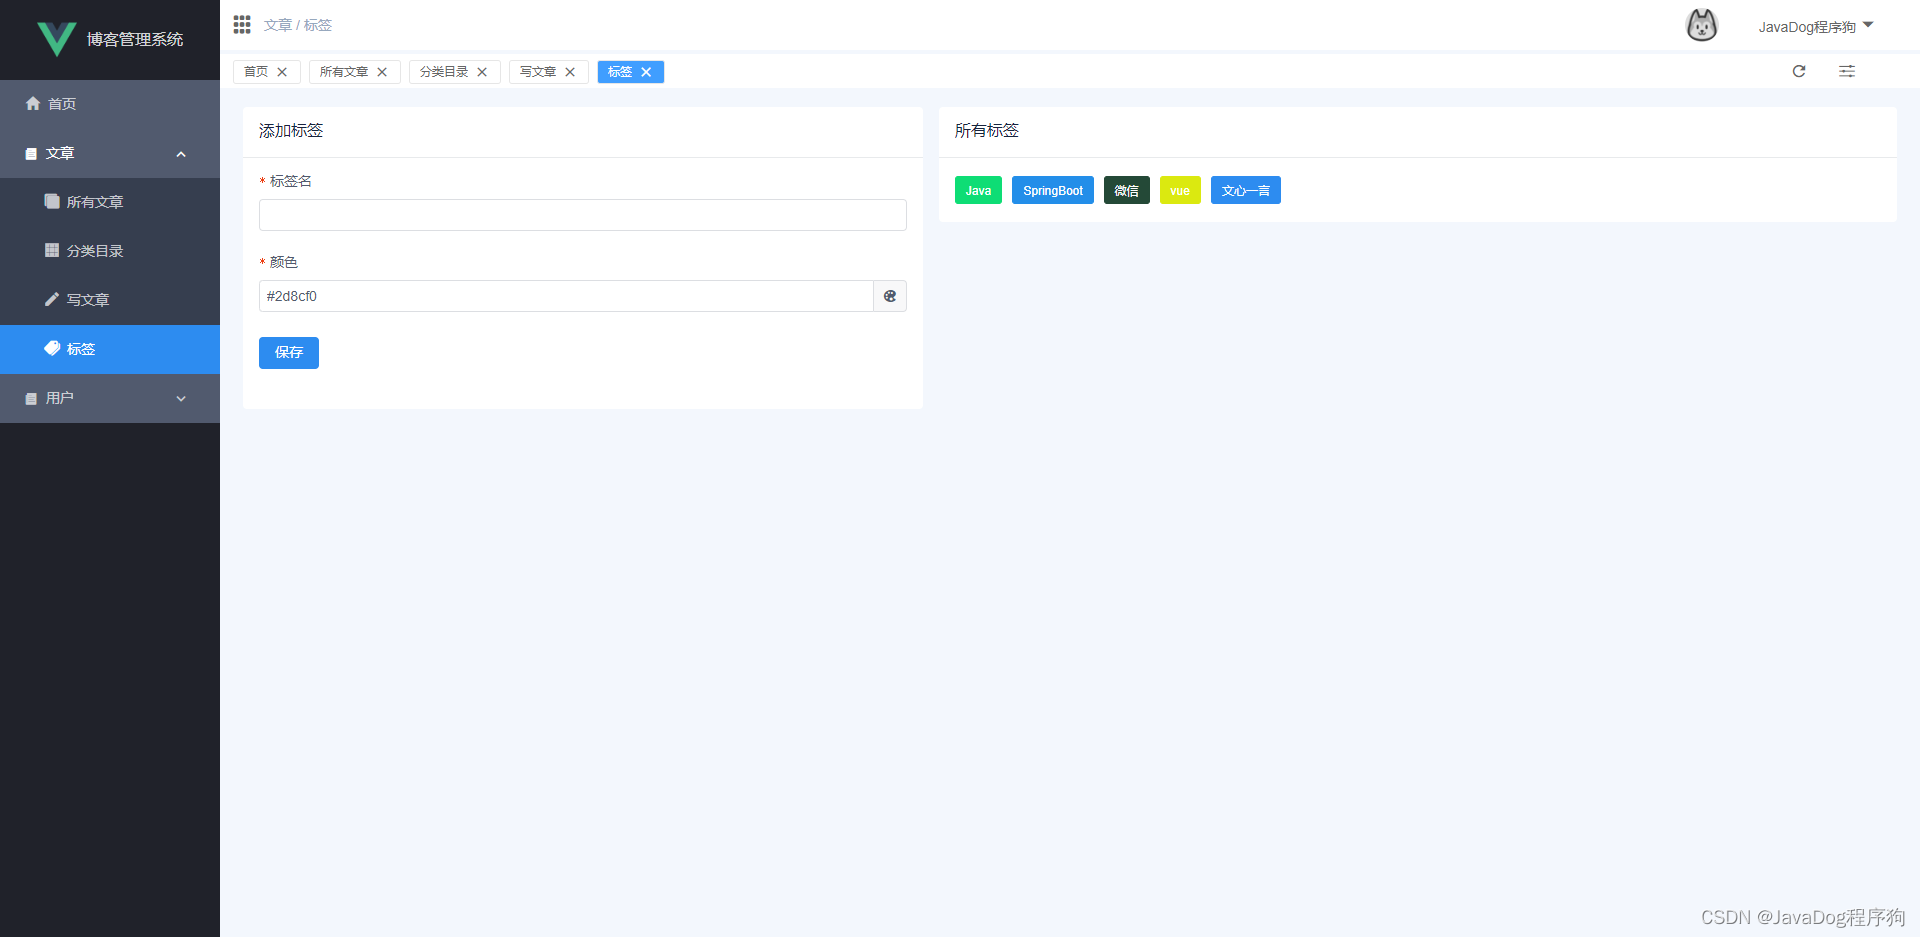Select the 分类目录 grid icon
Screen dimensions: 1920x937
pyautogui.click(x=51, y=250)
